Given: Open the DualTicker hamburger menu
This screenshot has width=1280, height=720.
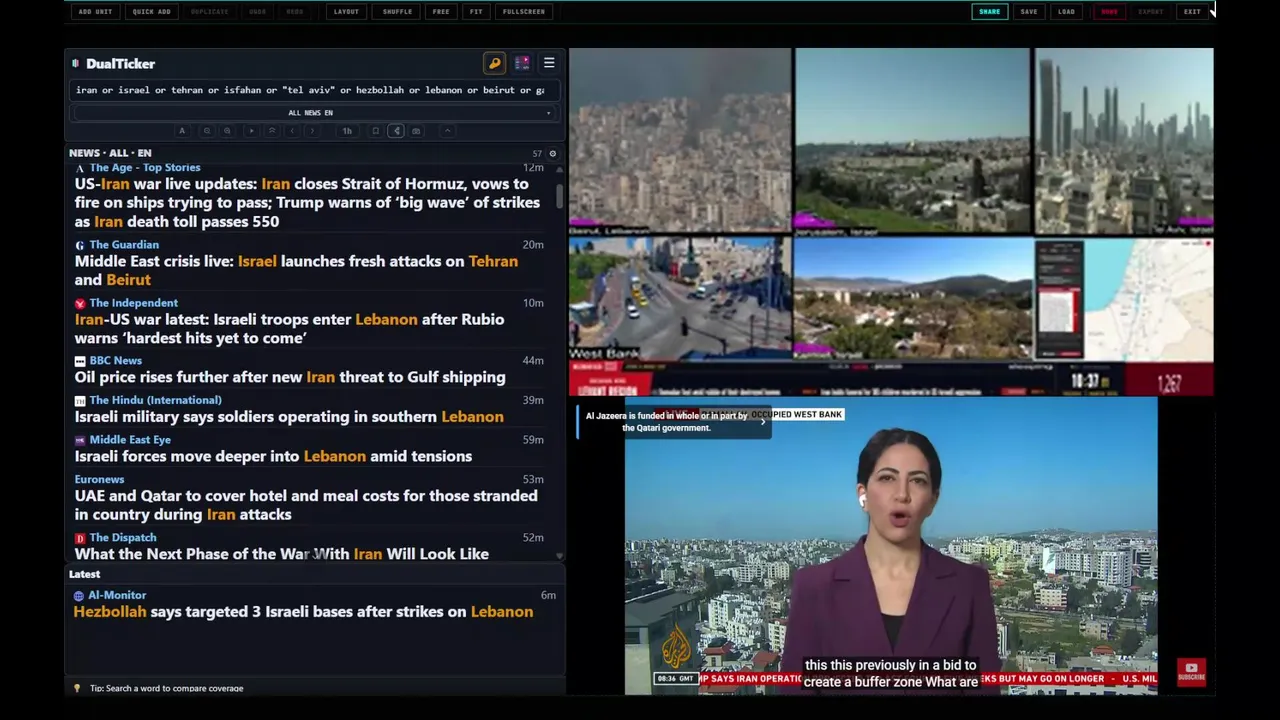Looking at the screenshot, I should pos(549,63).
